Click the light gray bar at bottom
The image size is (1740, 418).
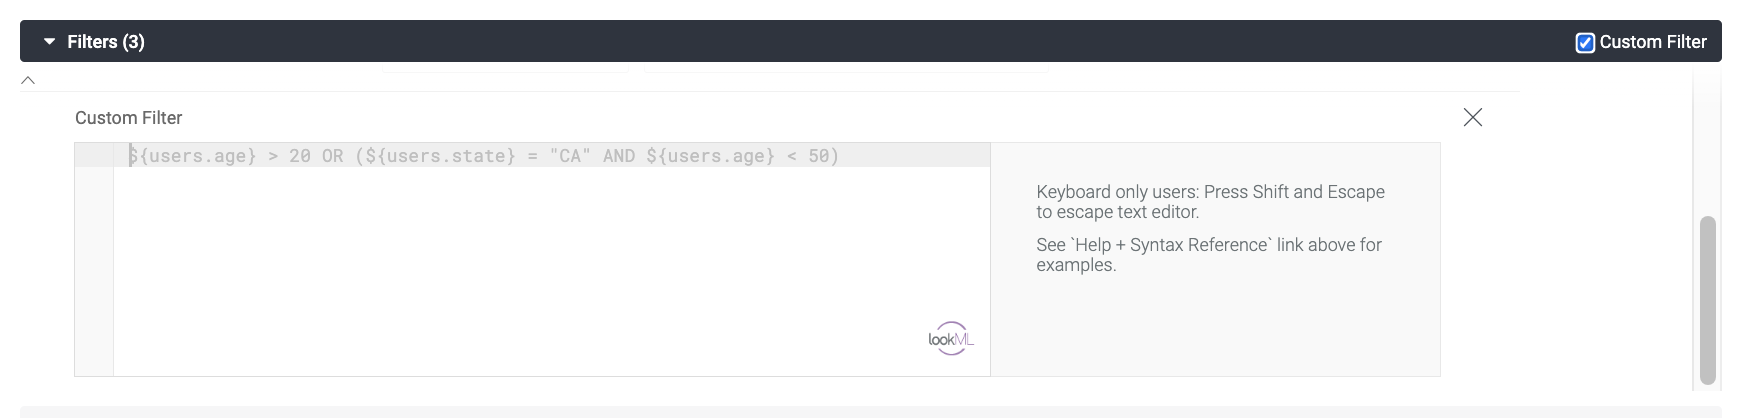(x=870, y=411)
